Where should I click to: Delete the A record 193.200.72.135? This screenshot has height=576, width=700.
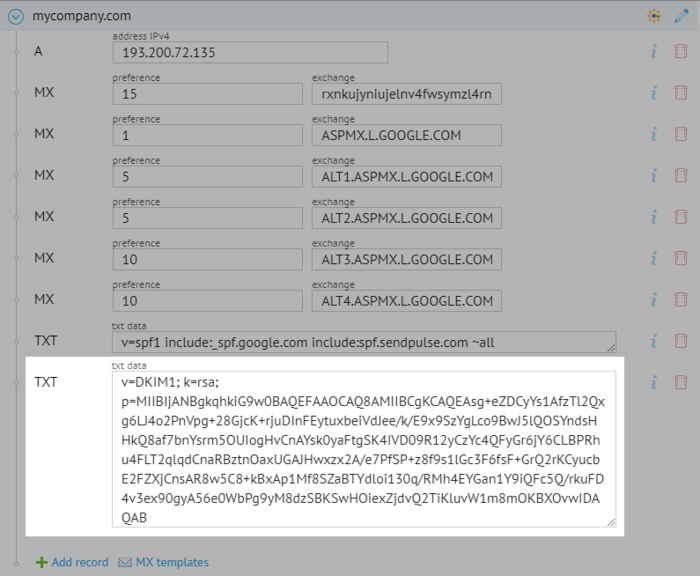[681, 51]
